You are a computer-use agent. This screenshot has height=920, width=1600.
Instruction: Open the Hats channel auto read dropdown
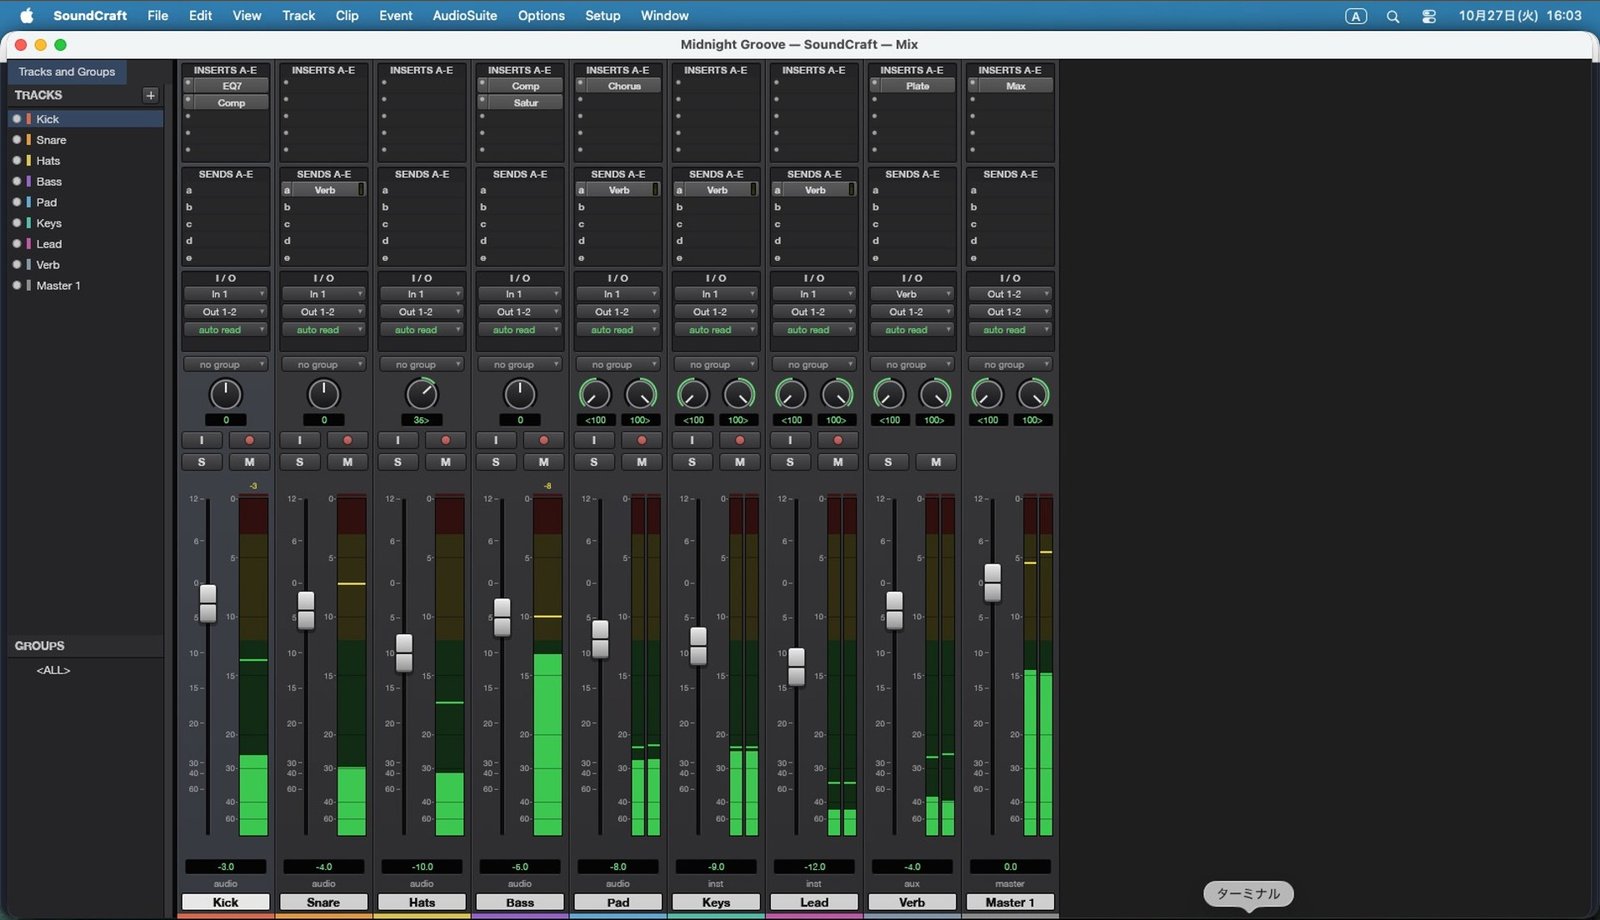point(421,330)
